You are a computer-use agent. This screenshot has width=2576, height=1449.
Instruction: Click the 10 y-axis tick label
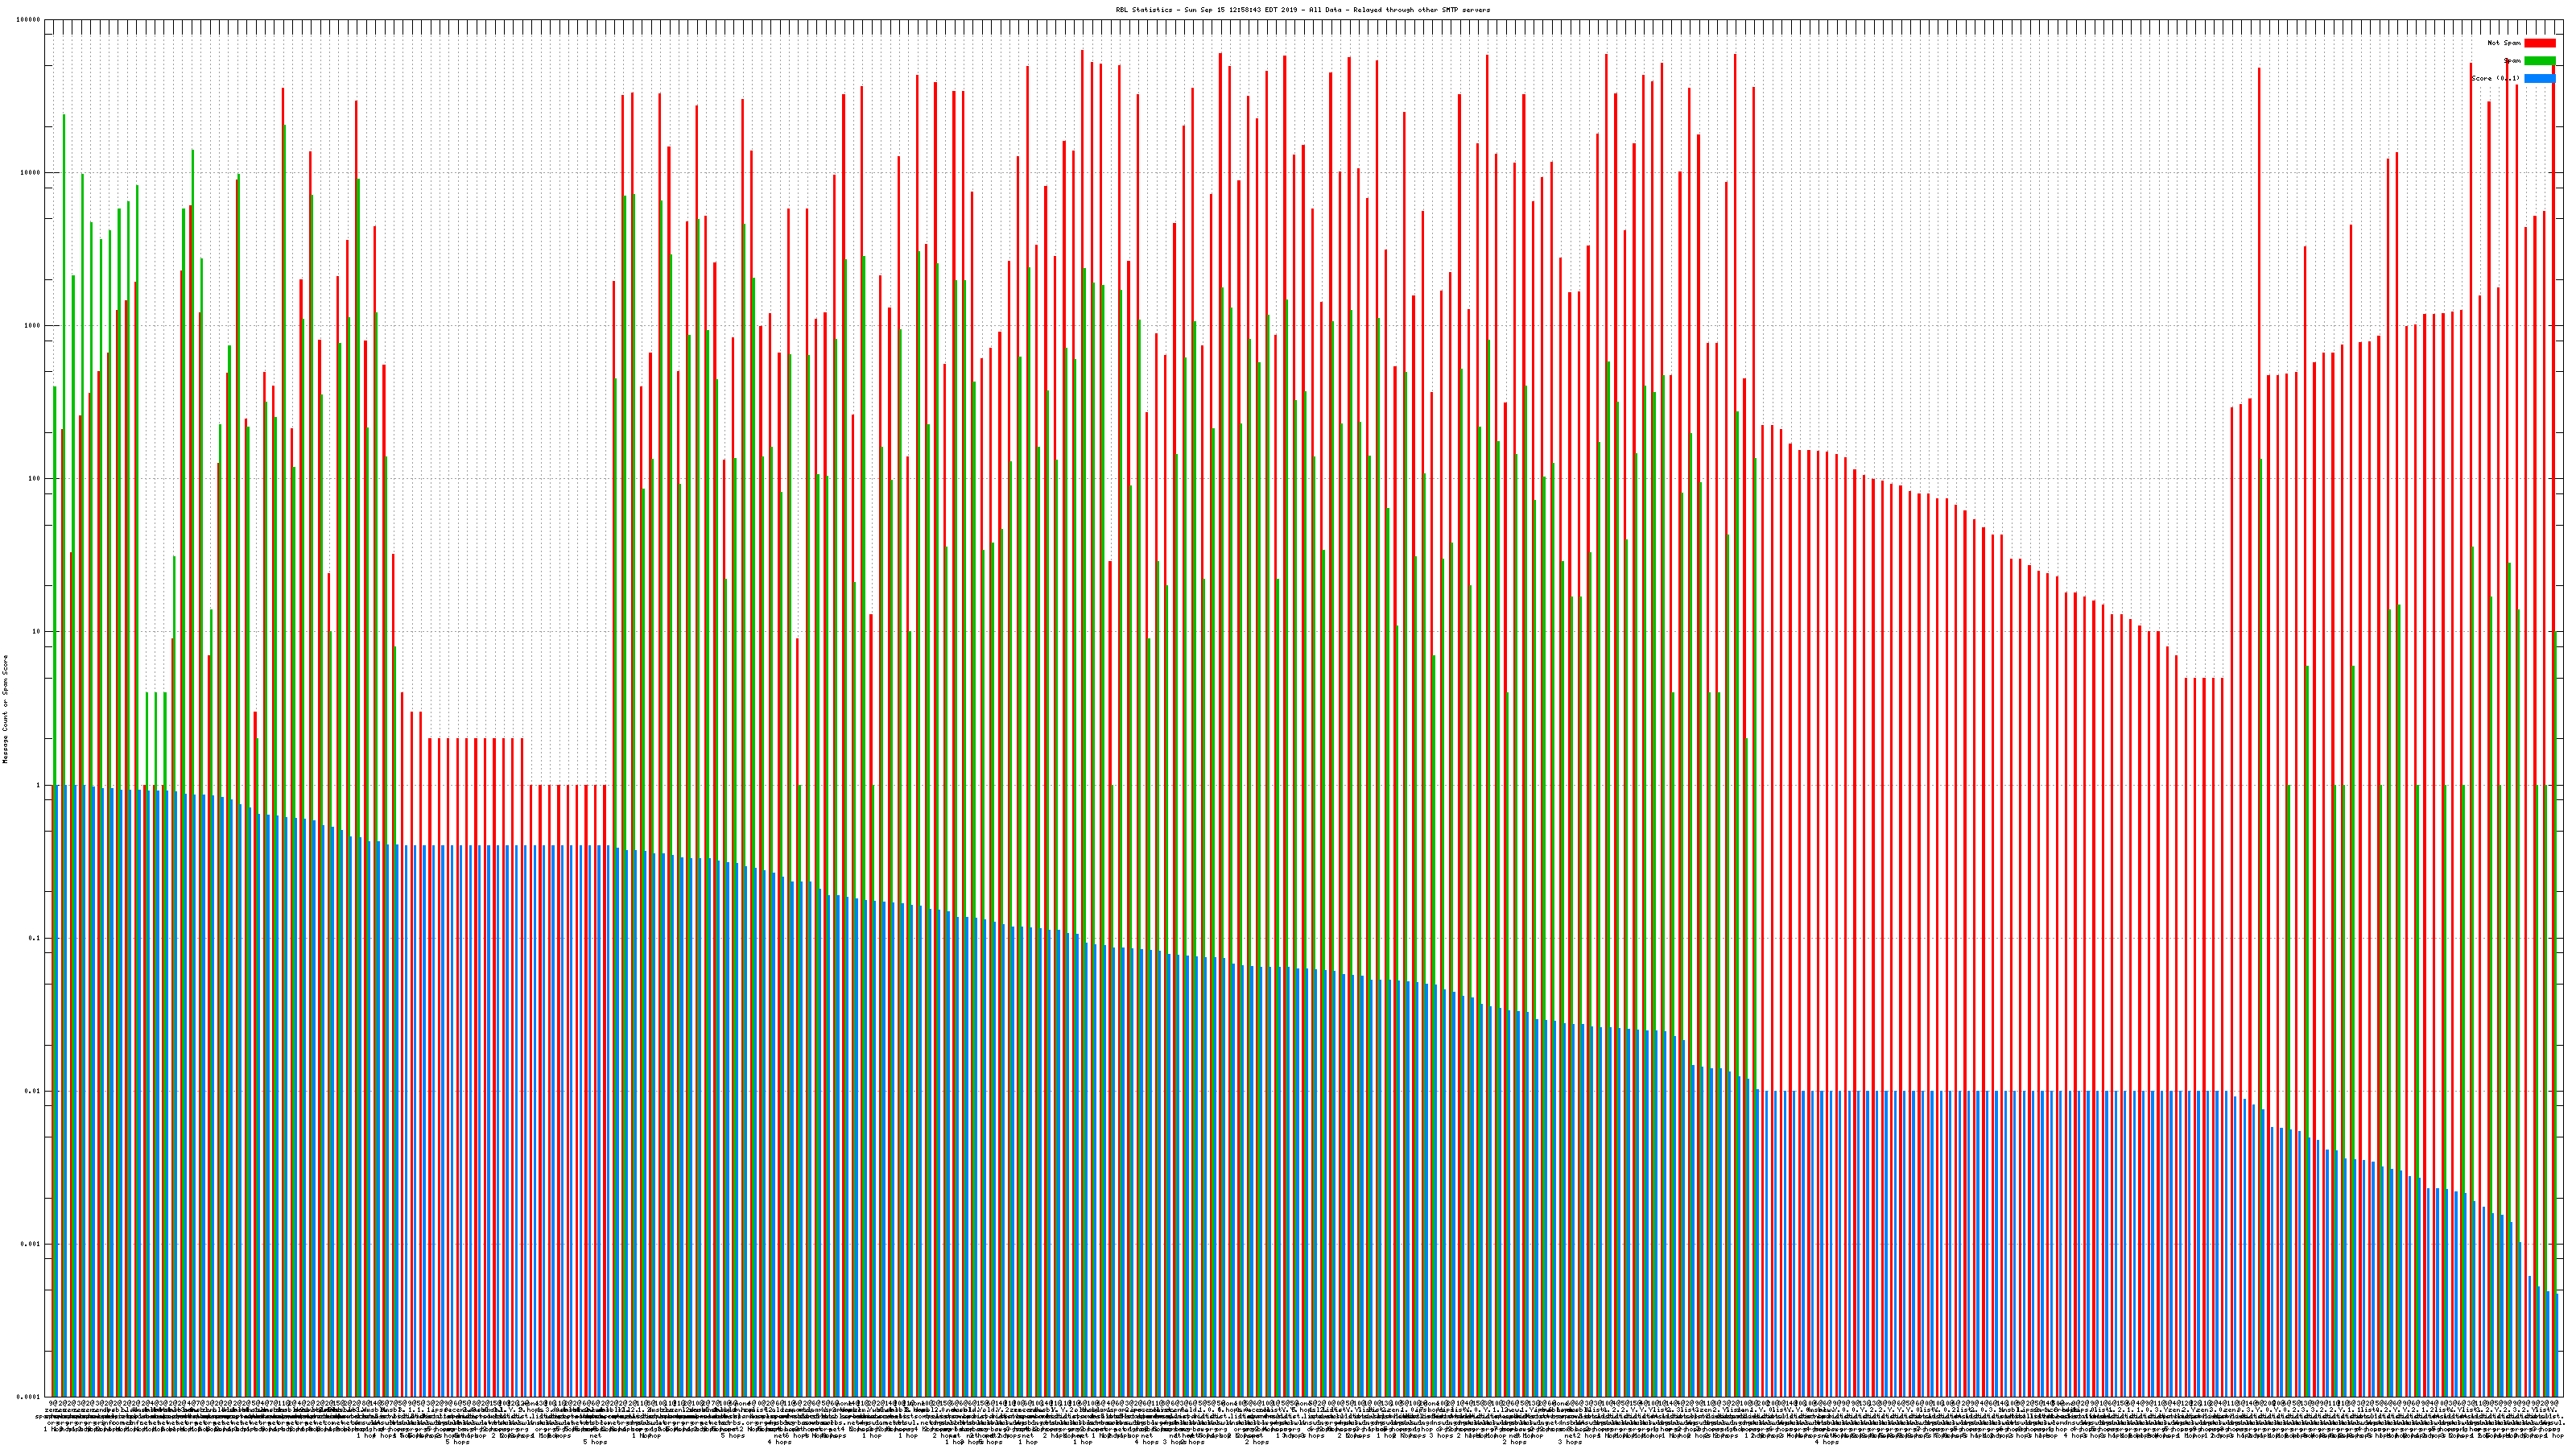(x=36, y=632)
